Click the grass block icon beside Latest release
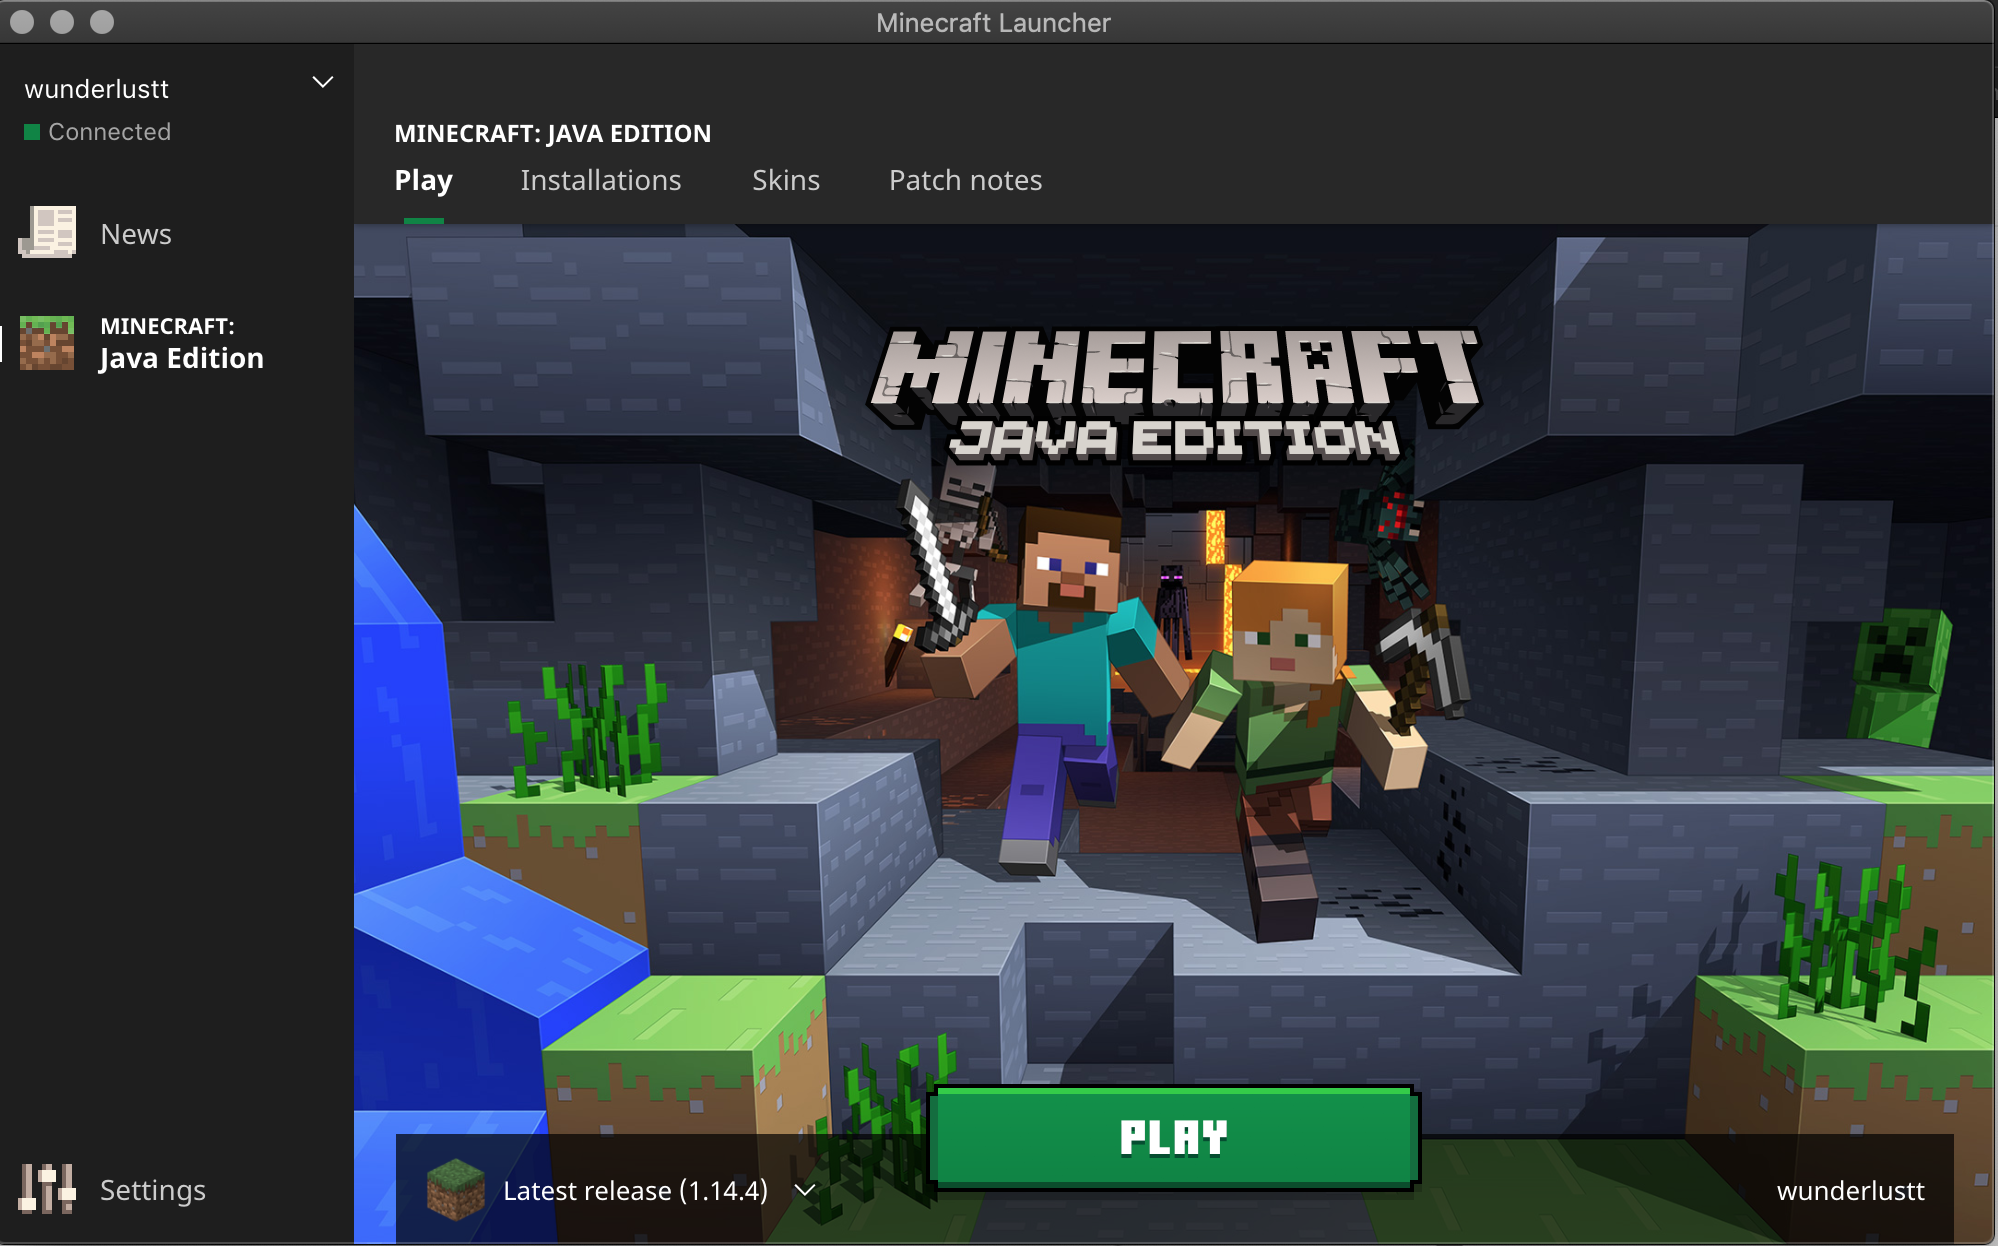This screenshot has height=1246, width=1998. pyautogui.click(x=455, y=1189)
